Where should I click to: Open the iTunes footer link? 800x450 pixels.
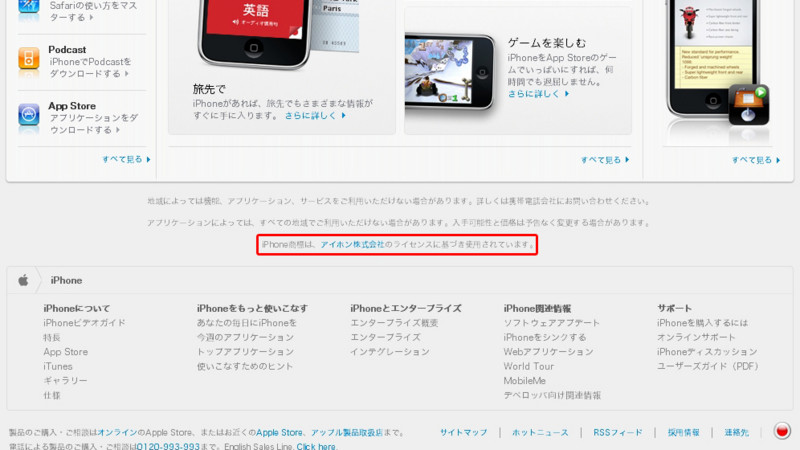coord(58,366)
